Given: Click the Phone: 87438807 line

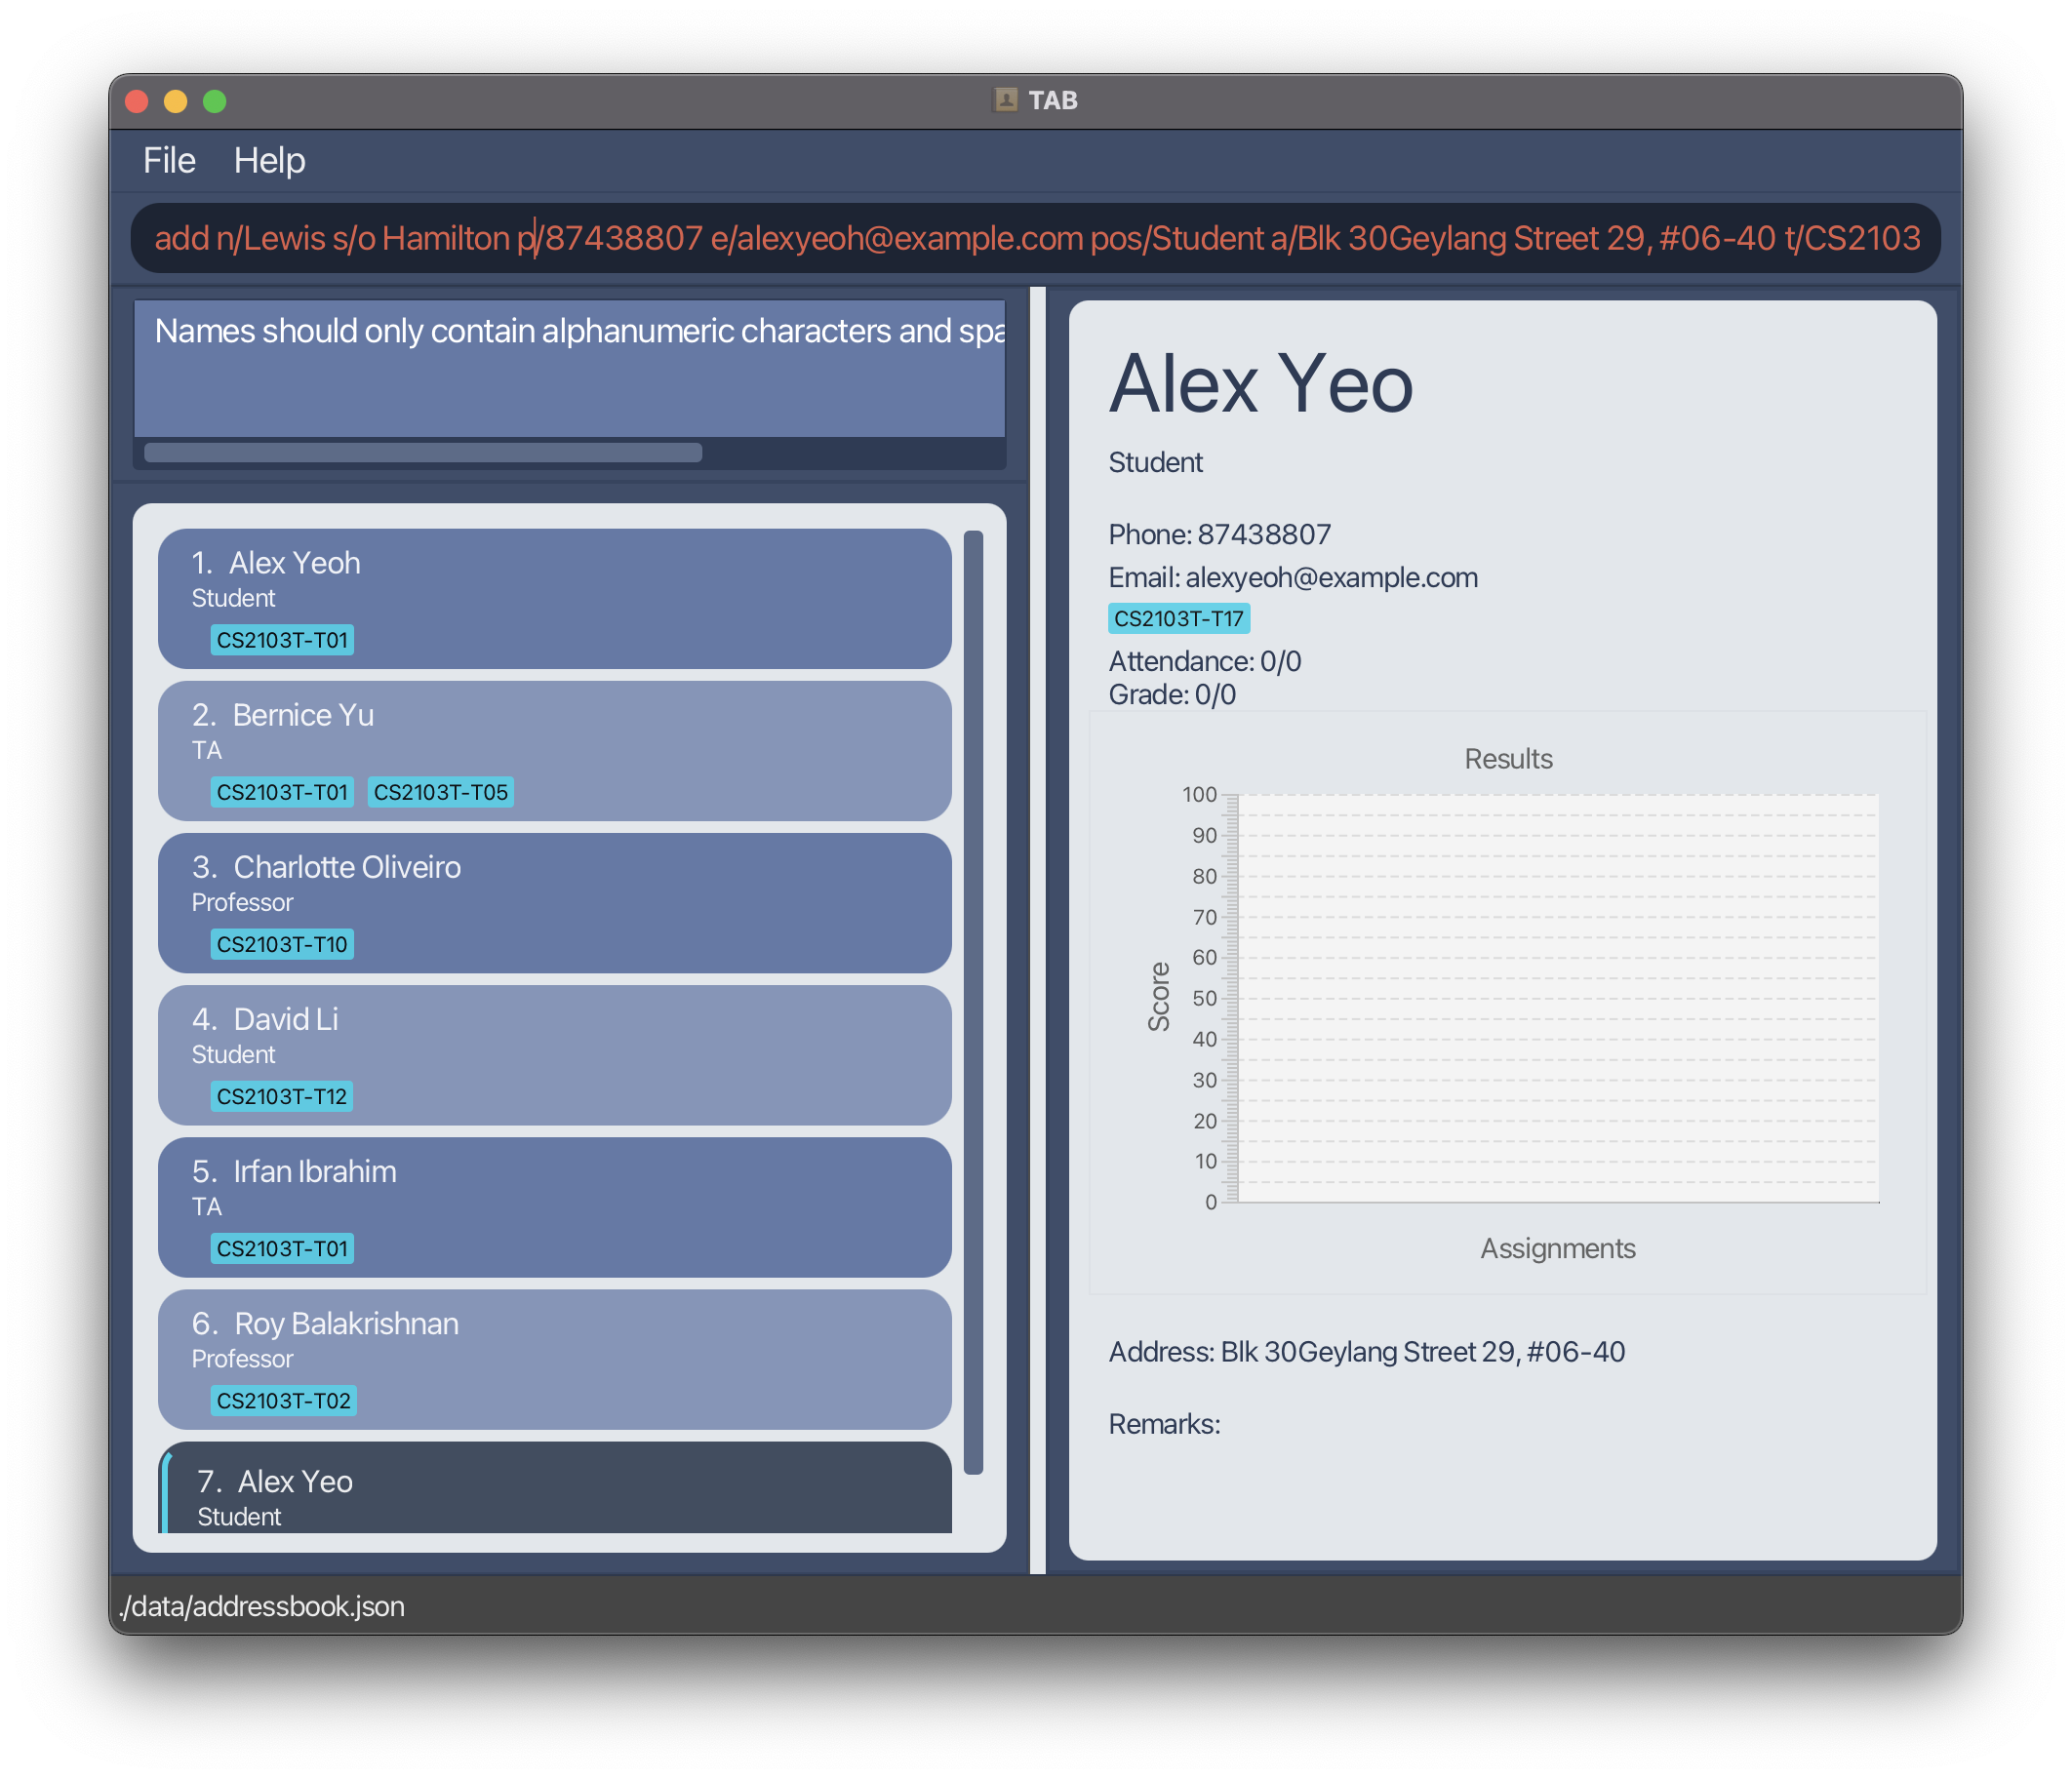Looking at the screenshot, I should [x=1220, y=534].
